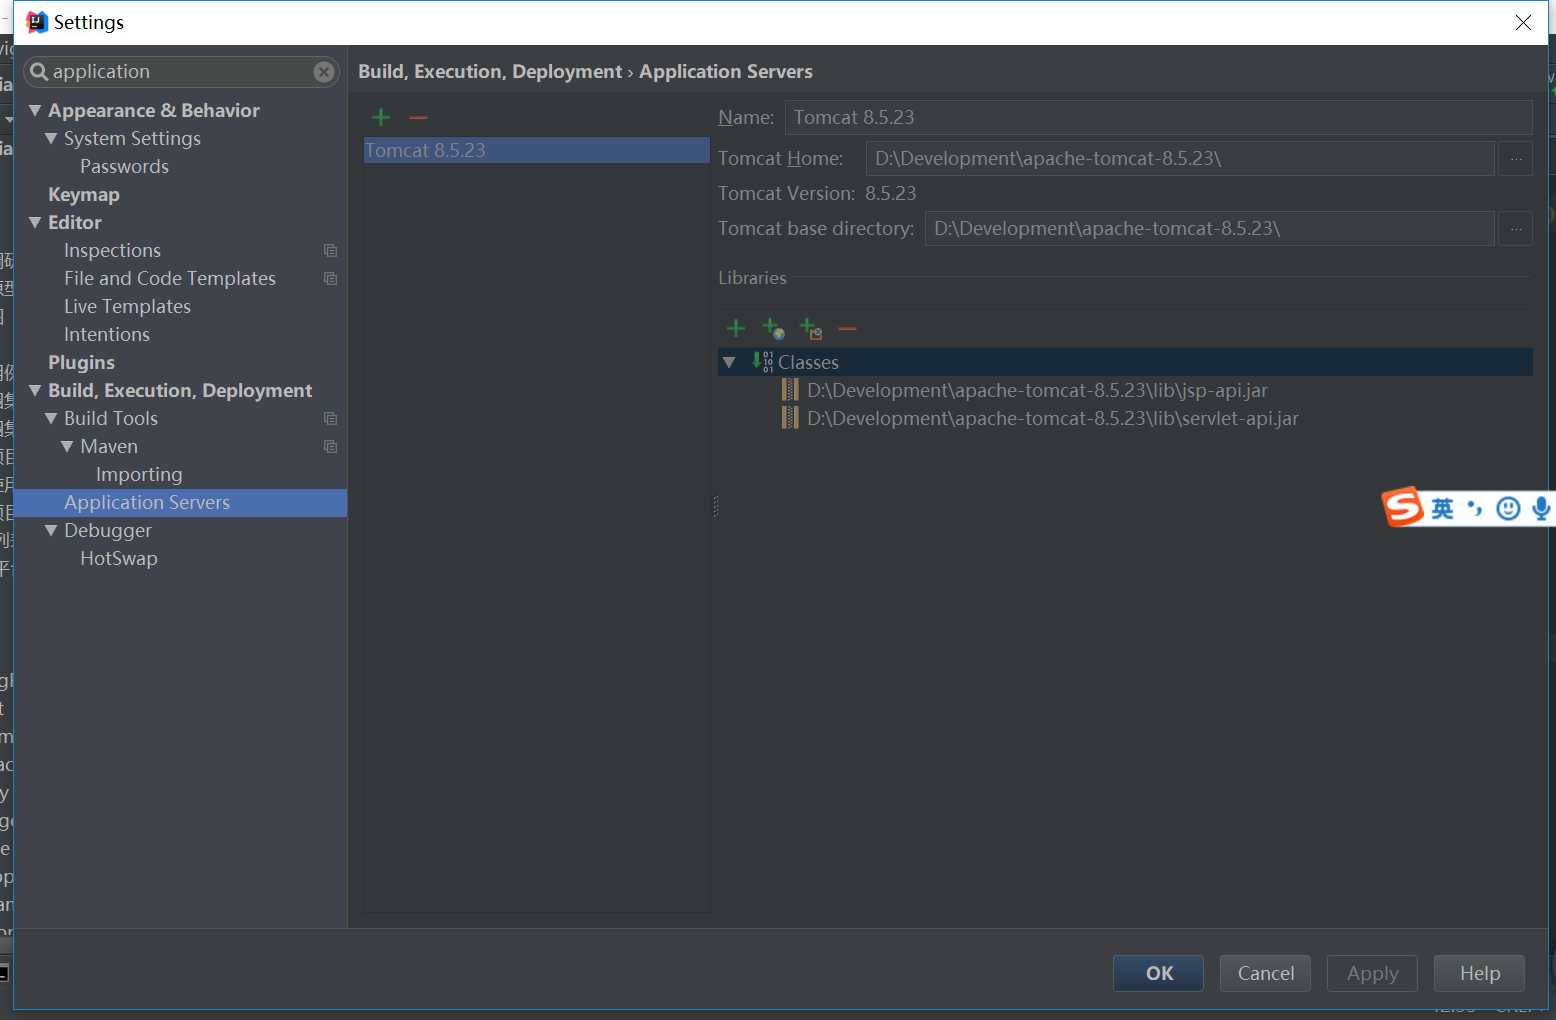
Task: Select the Tomcat 8.5.23 server in the list
Action: tap(537, 150)
